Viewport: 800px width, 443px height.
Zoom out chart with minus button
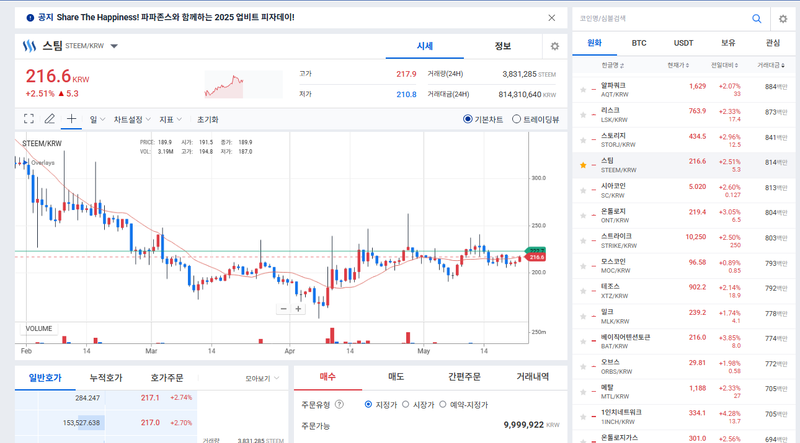(284, 309)
